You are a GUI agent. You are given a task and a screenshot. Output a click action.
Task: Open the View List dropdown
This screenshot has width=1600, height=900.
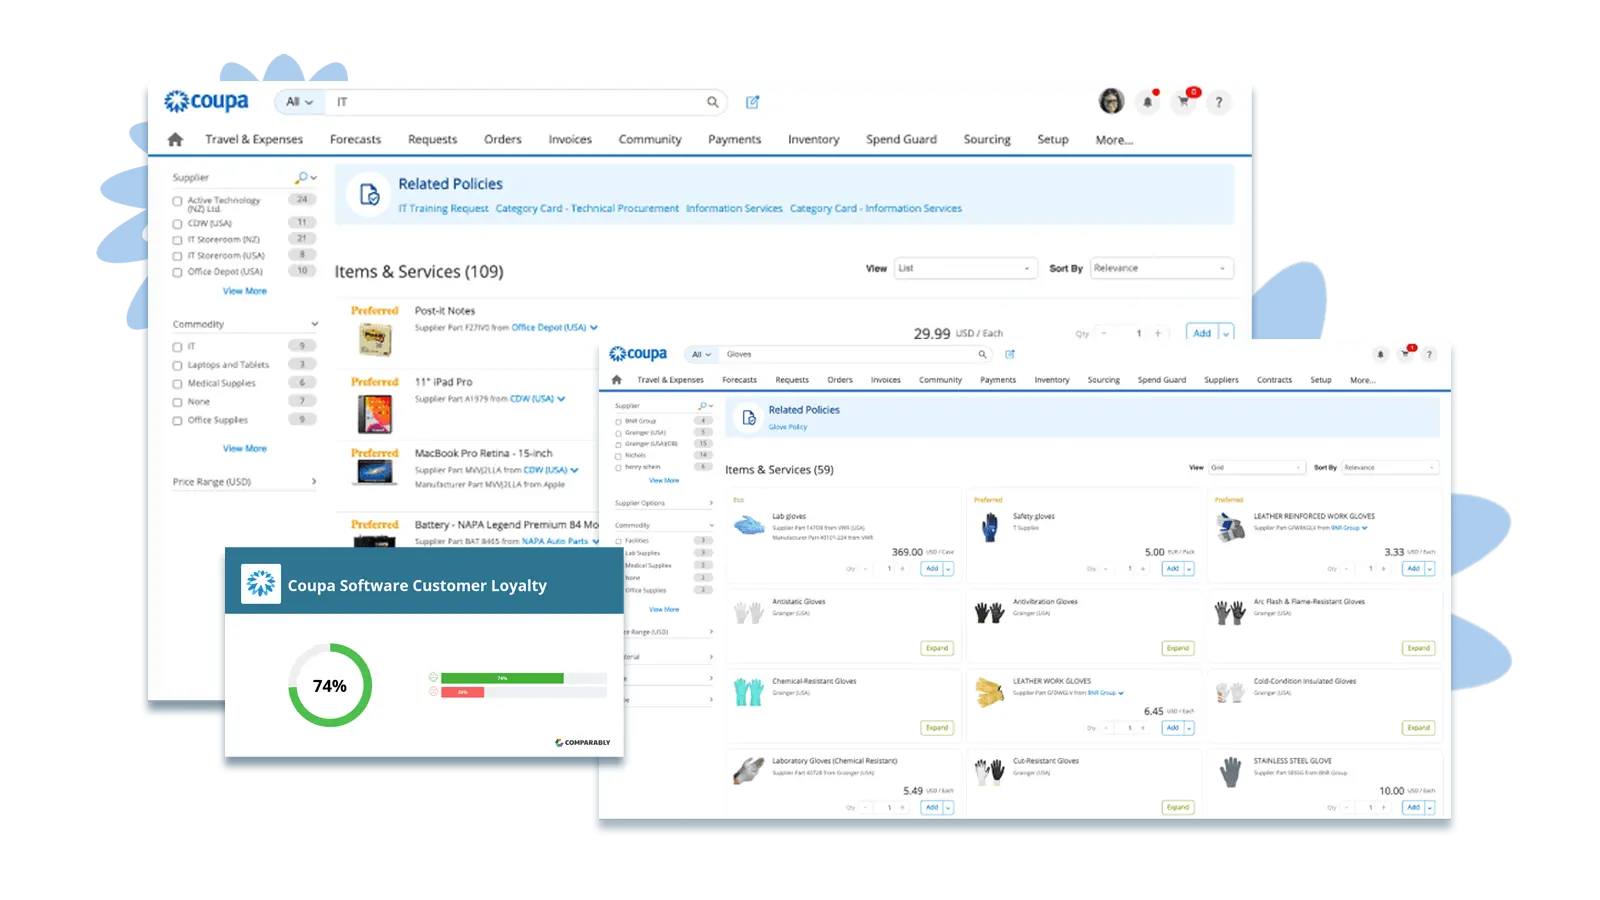coord(963,268)
